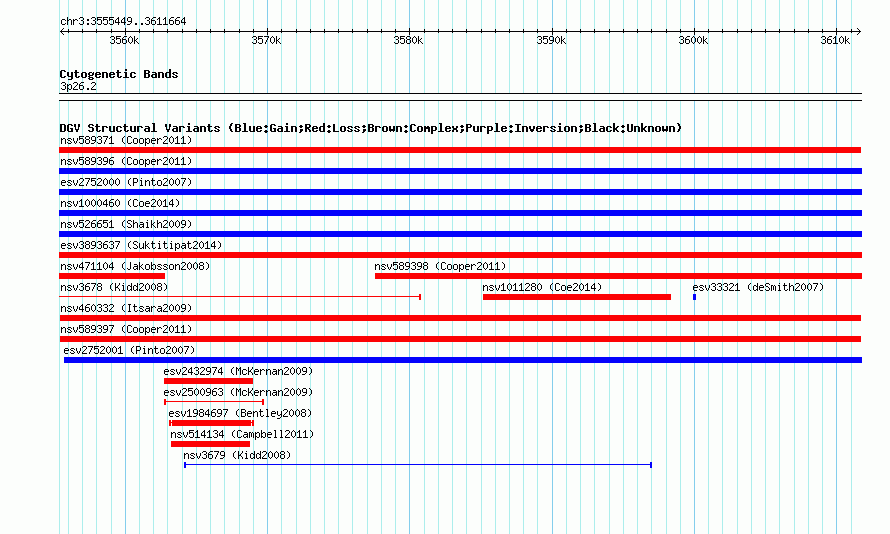Screen dimensions: 890x534
Task: Open esv2752000 (Pinto2007) variant label
Action: click(x=126, y=182)
